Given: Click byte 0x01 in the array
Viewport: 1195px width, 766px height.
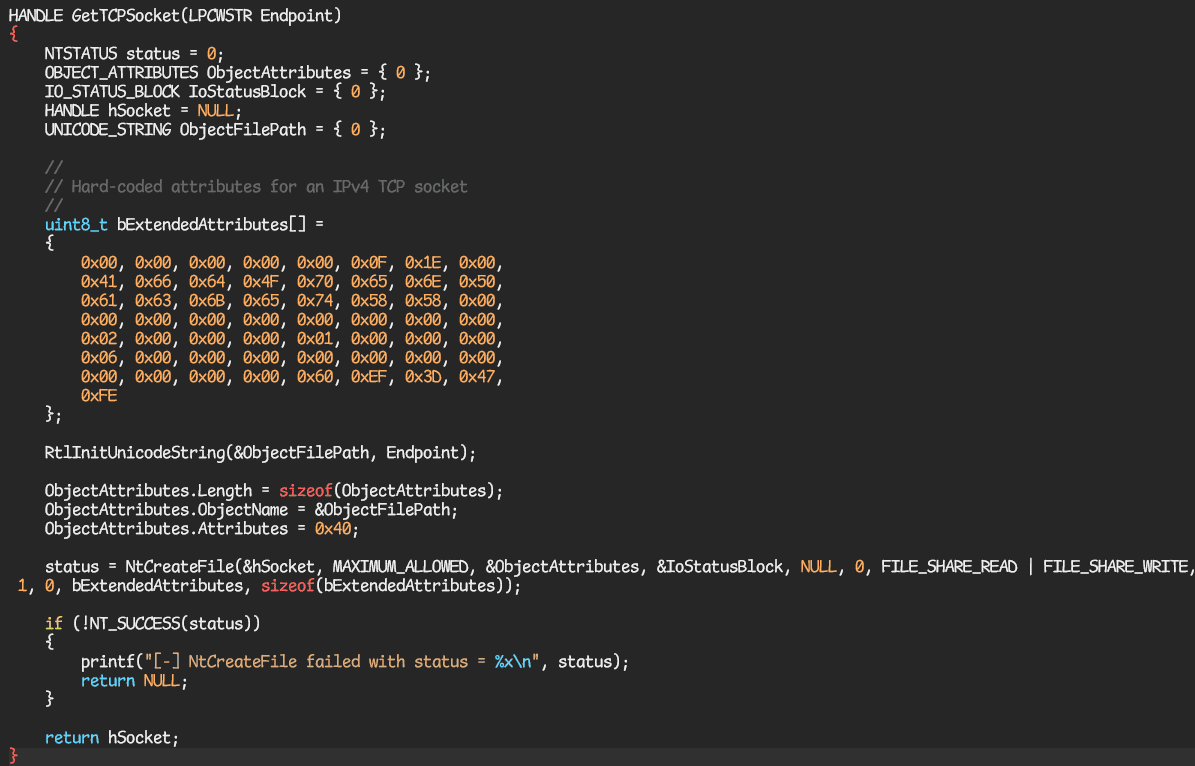Looking at the screenshot, I should point(315,339).
